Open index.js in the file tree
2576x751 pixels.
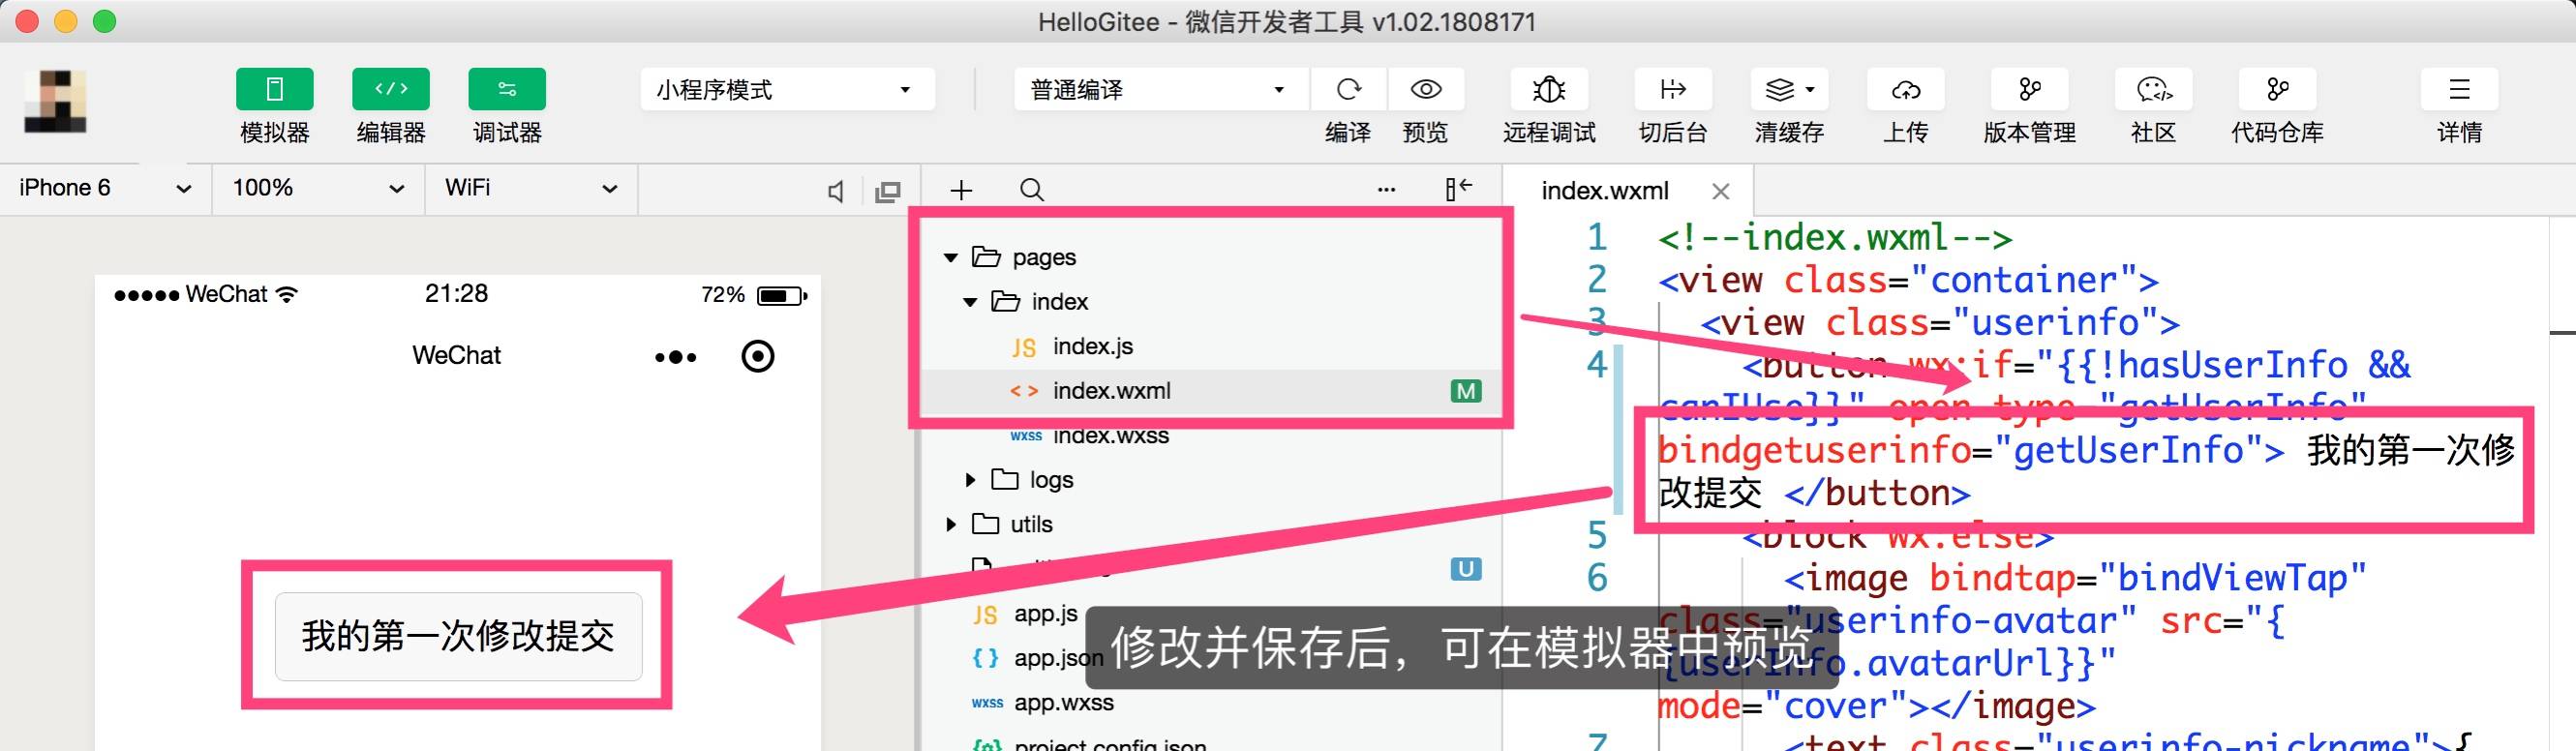[x=1092, y=346]
